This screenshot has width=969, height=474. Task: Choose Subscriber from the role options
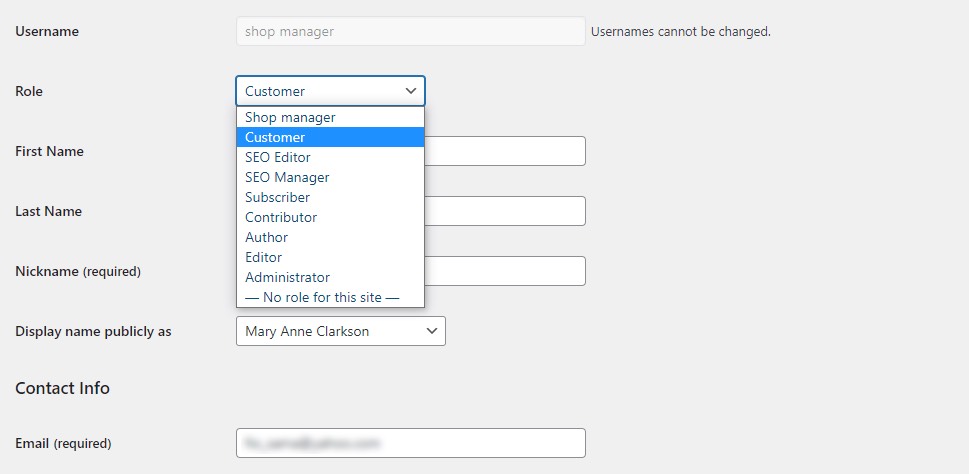click(x=330, y=197)
